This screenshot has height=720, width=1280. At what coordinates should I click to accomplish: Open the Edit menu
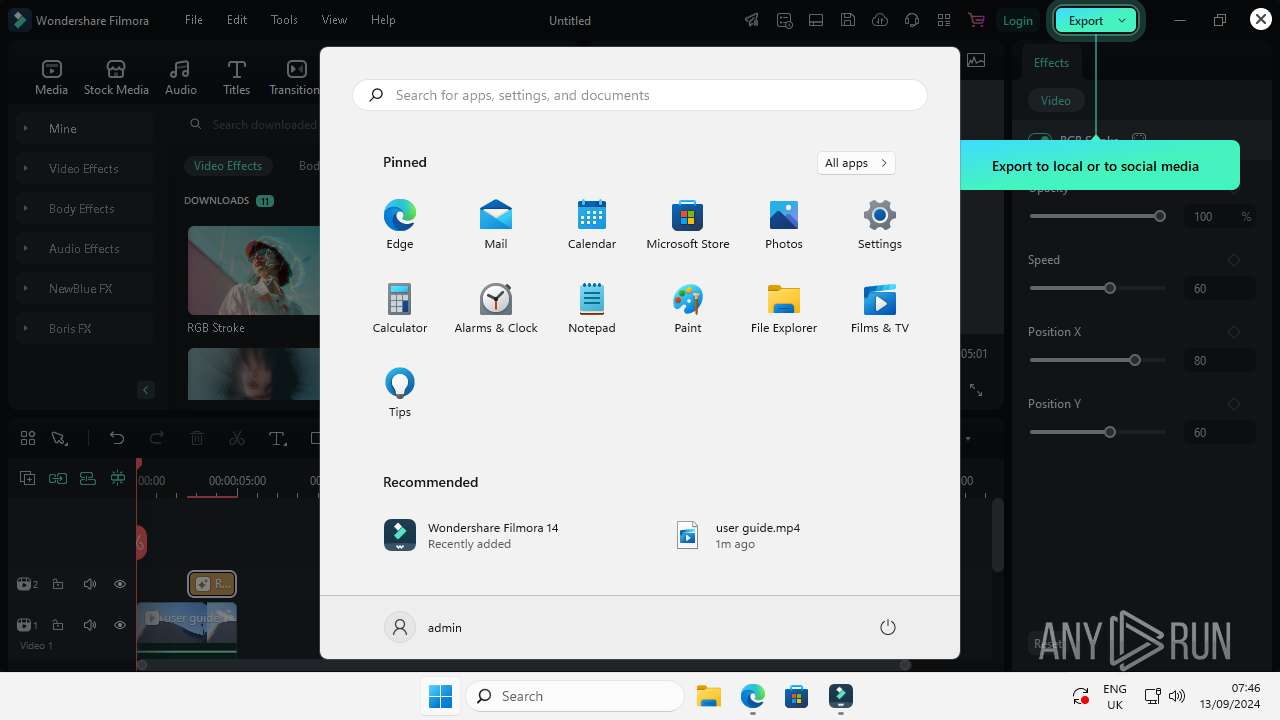[237, 20]
